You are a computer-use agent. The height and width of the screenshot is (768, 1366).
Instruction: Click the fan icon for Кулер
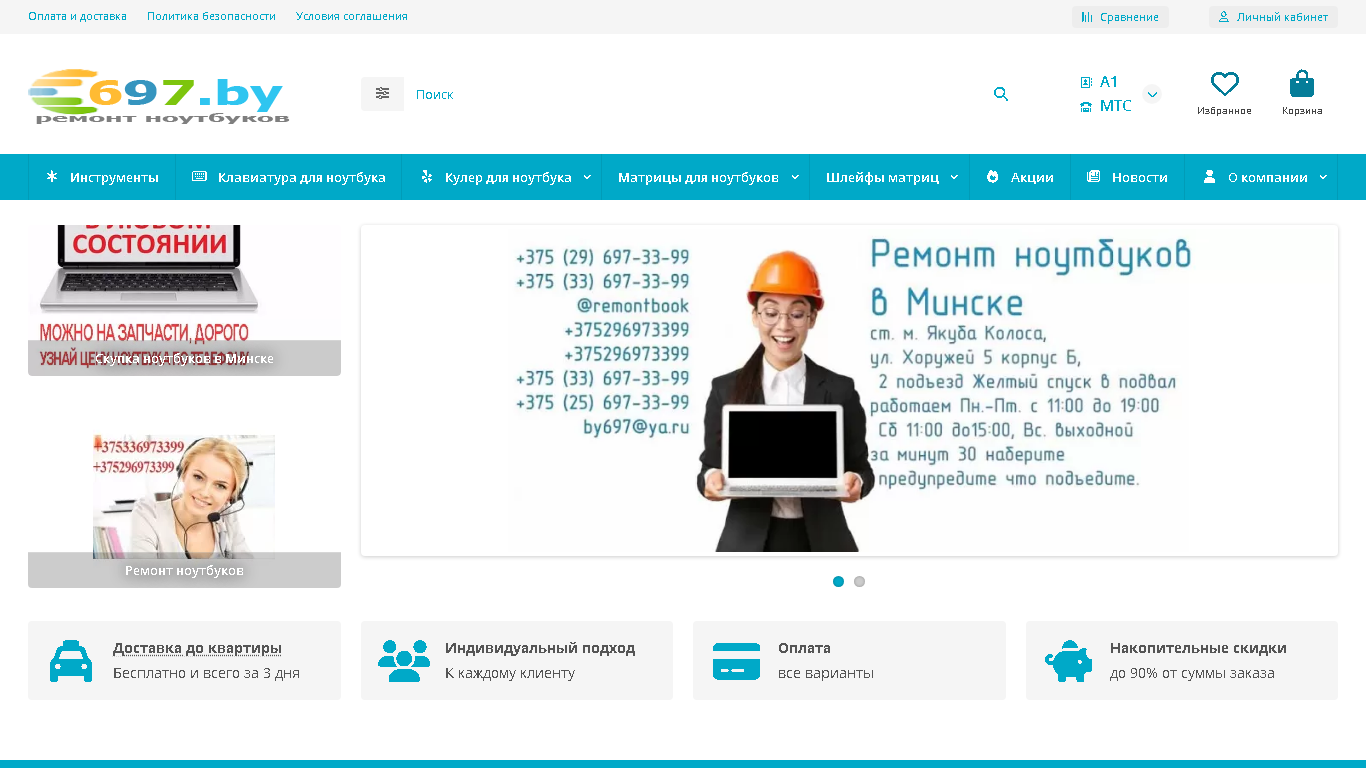pyautogui.click(x=427, y=177)
